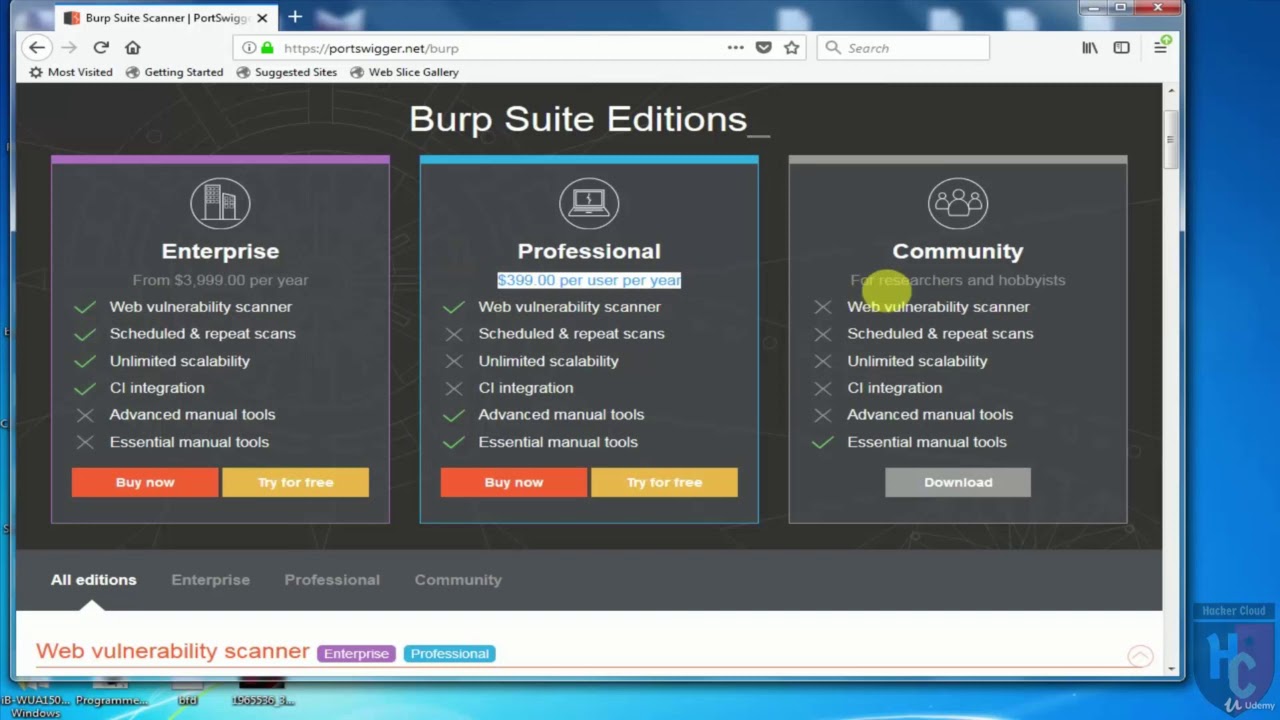Close the Burp Suite Scanner tab
The height and width of the screenshot is (720, 1280).
(262, 18)
